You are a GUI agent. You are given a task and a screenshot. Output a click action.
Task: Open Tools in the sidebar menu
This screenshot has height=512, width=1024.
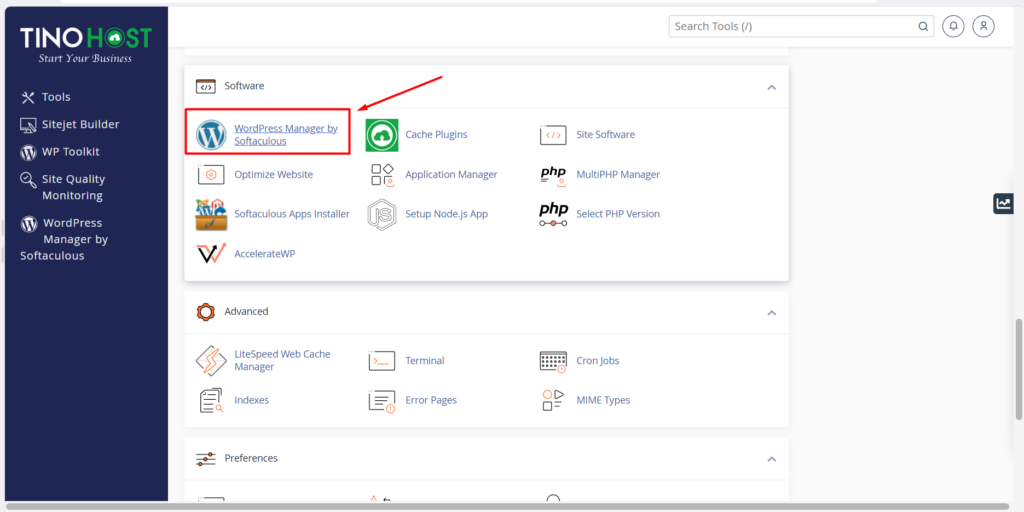coord(56,97)
